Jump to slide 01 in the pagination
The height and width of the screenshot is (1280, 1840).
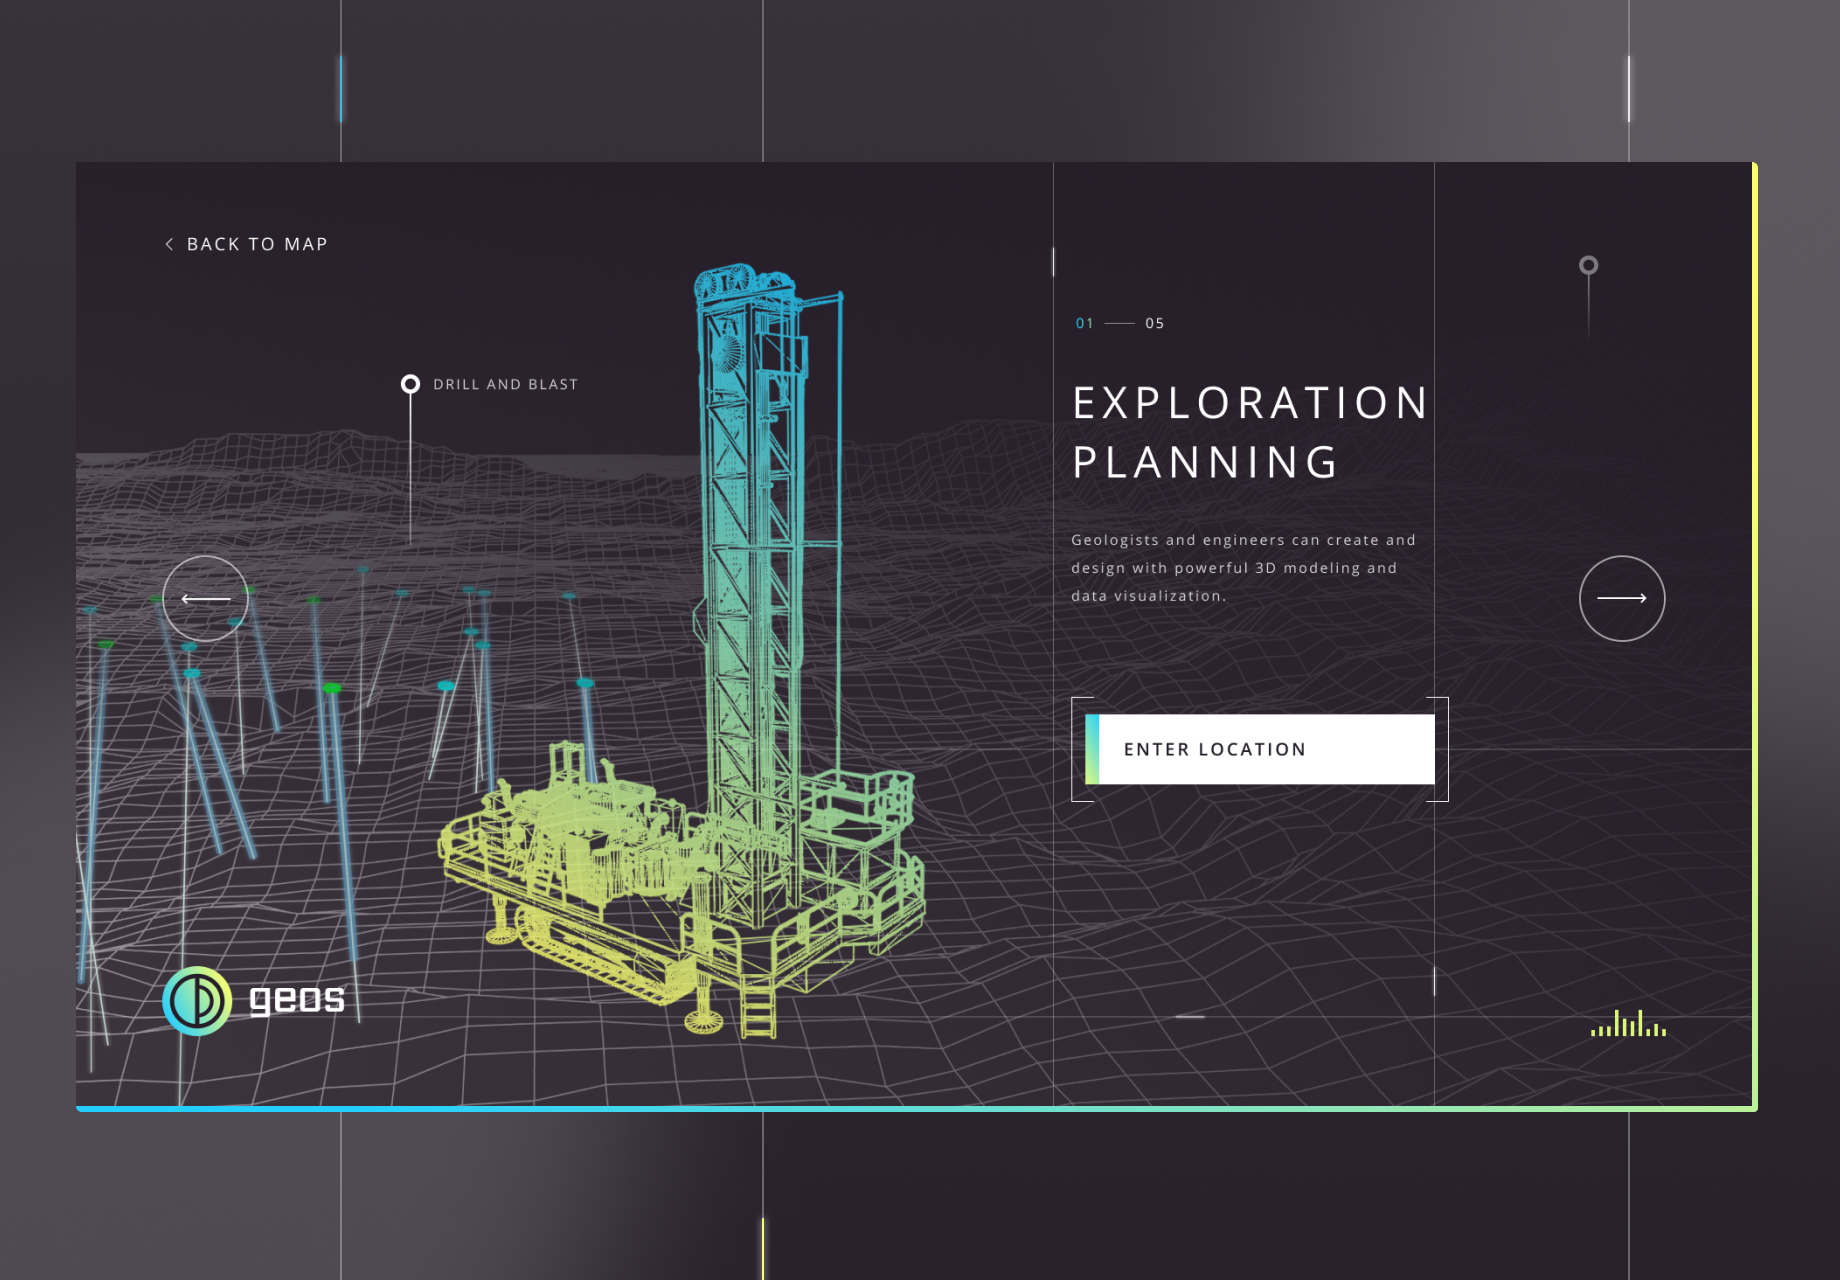(x=1084, y=323)
